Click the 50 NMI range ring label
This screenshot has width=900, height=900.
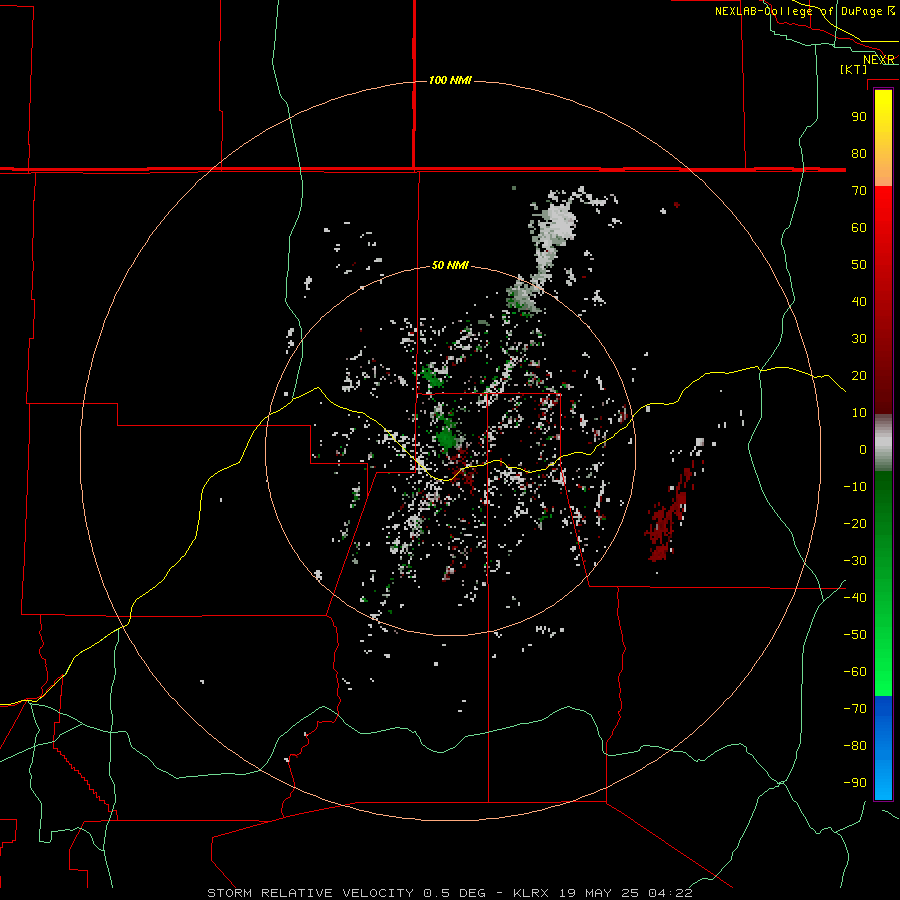click(450, 265)
